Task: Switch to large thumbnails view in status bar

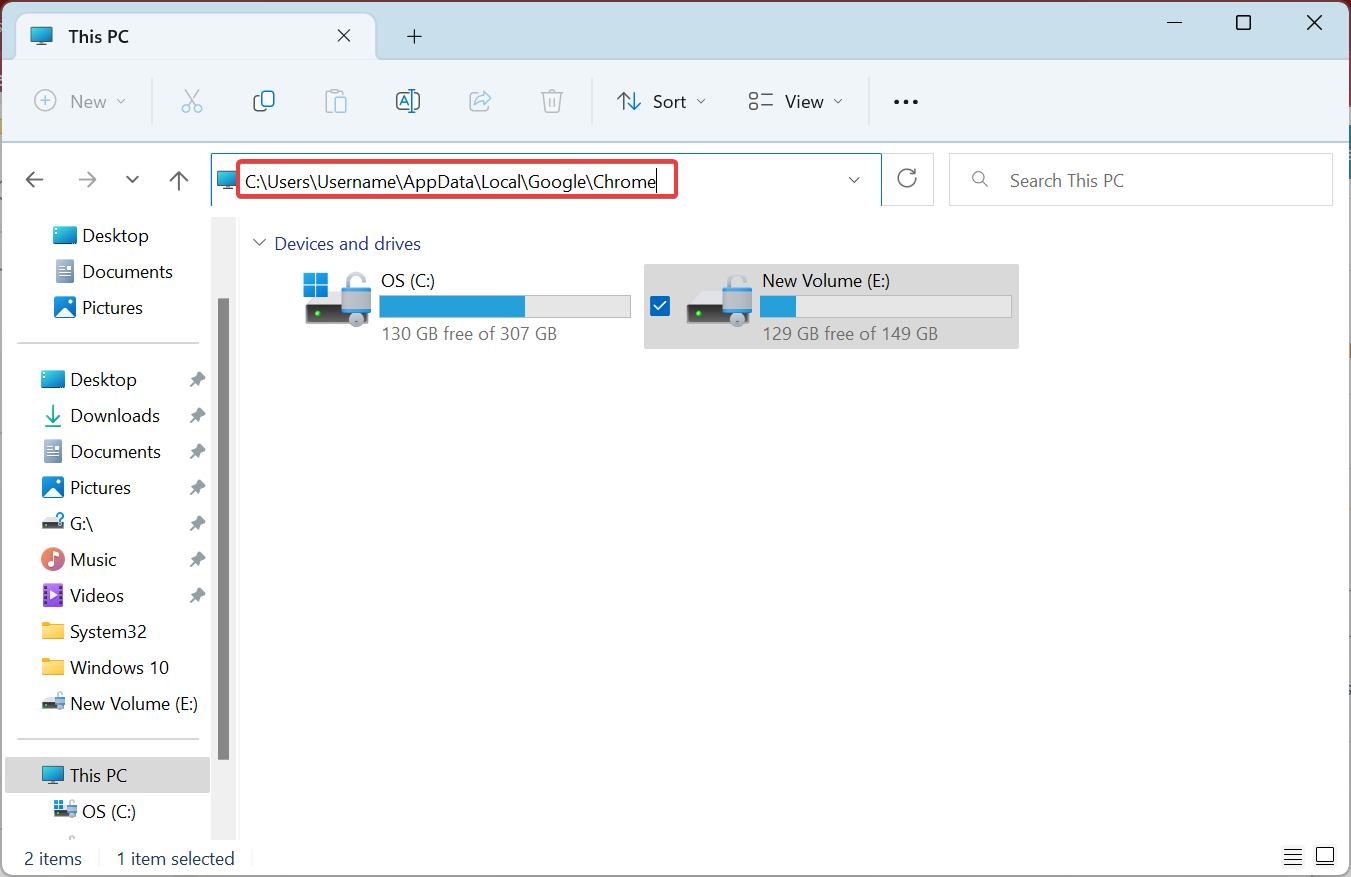Action: pyautogui.click(x=1324, y=857)
